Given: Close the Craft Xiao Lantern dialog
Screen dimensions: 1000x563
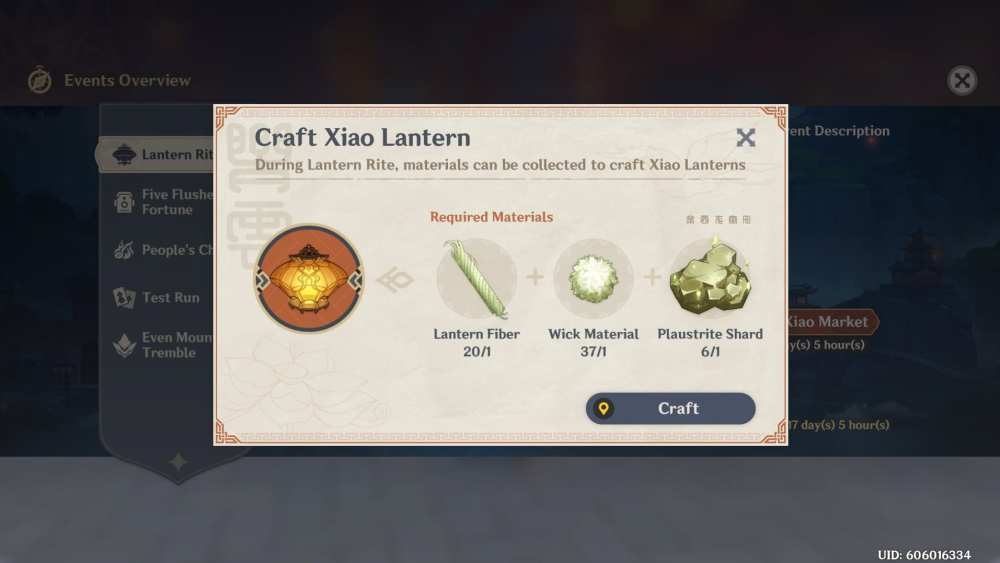Looking at the screenshot, I should 746,137.
